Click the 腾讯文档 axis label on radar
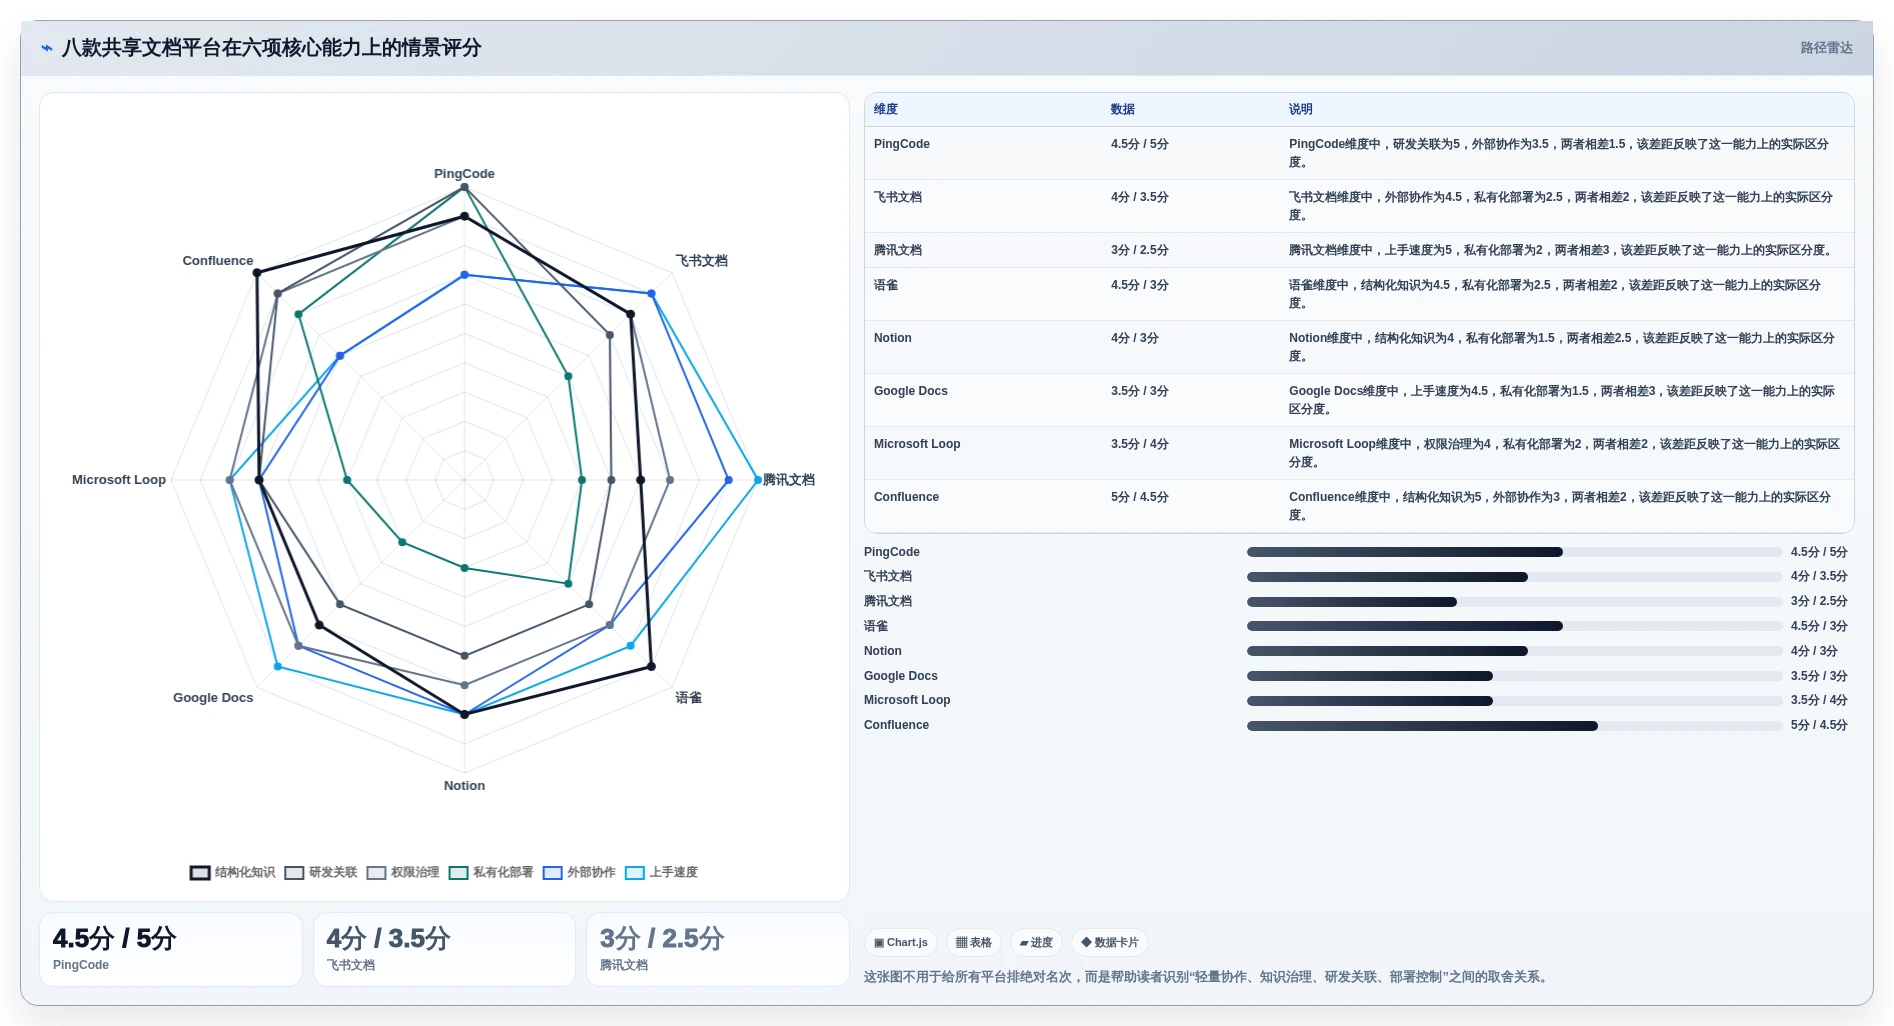The height and width of the screenshot is (1026, 1894). 789,480
